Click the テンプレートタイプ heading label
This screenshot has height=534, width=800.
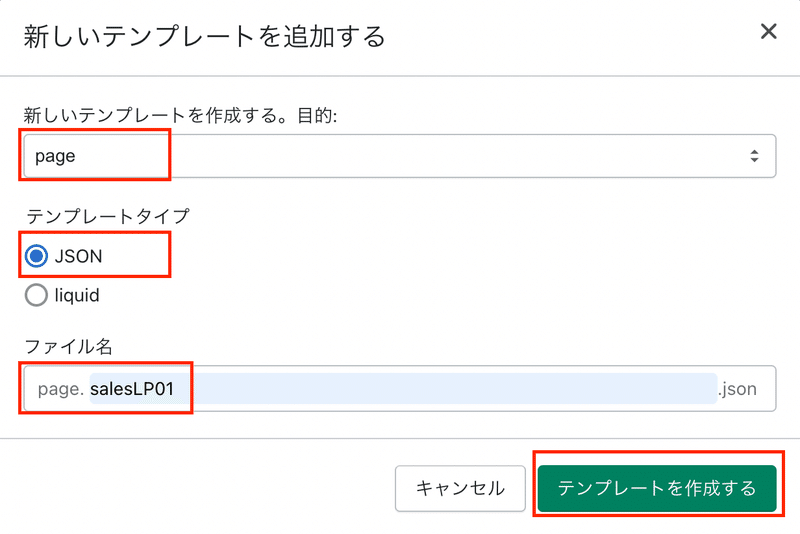click(x=108, y=216)
